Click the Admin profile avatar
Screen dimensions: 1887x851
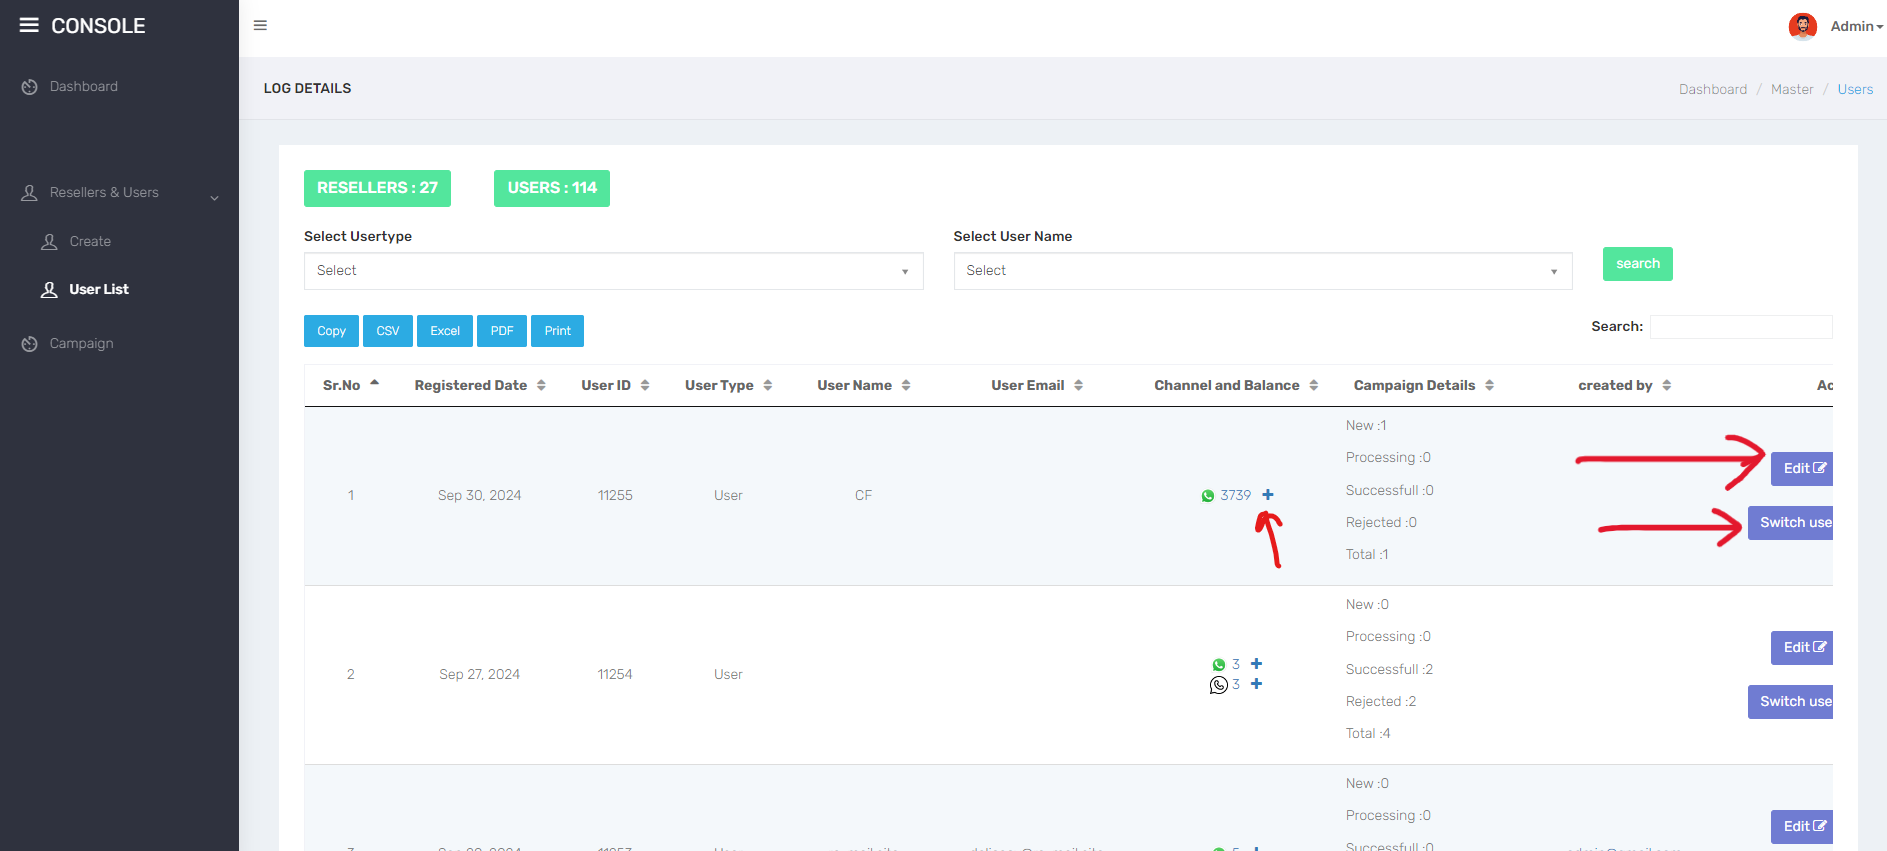1802,26
